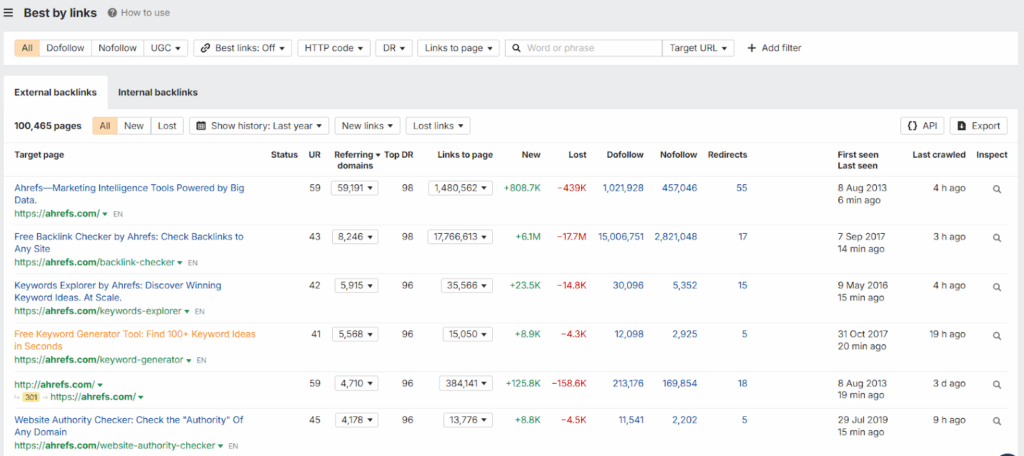The height and width of the screenshot is (456, 1024).
Task: Switch to Internal backlinks tab
Action: [x=157, y=92]
